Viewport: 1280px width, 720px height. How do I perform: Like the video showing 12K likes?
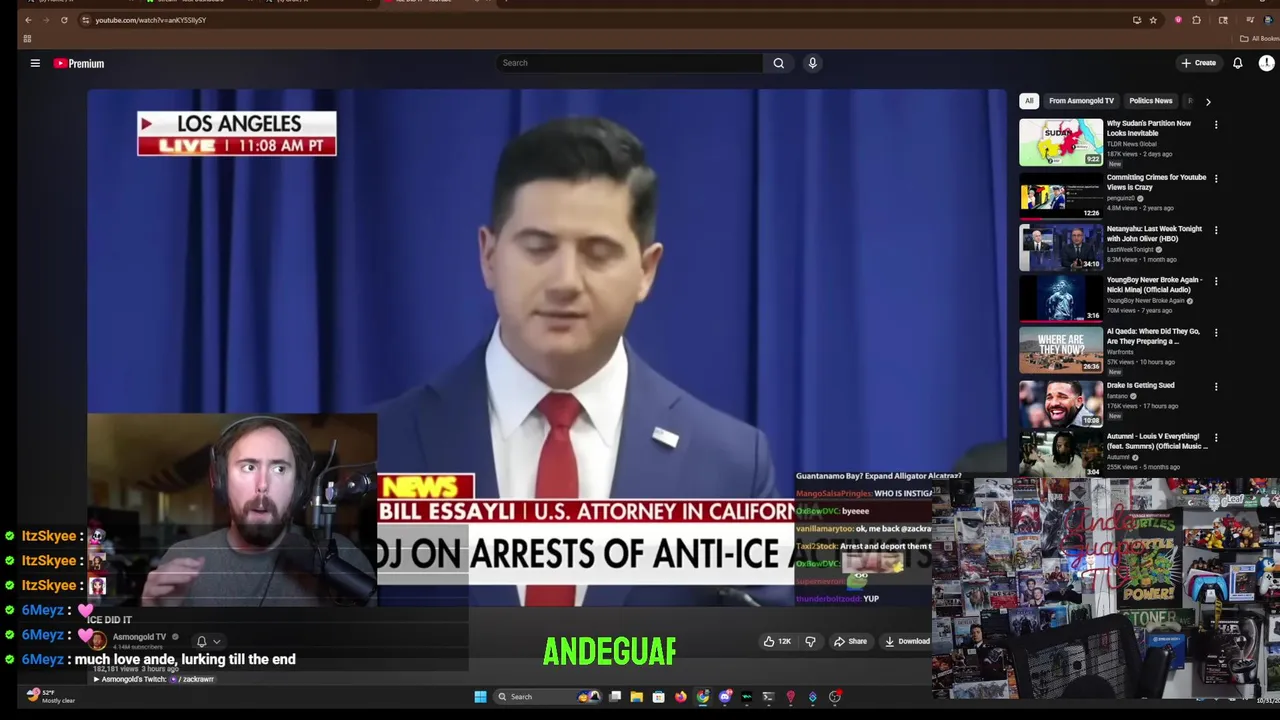(x=777, y=641)
